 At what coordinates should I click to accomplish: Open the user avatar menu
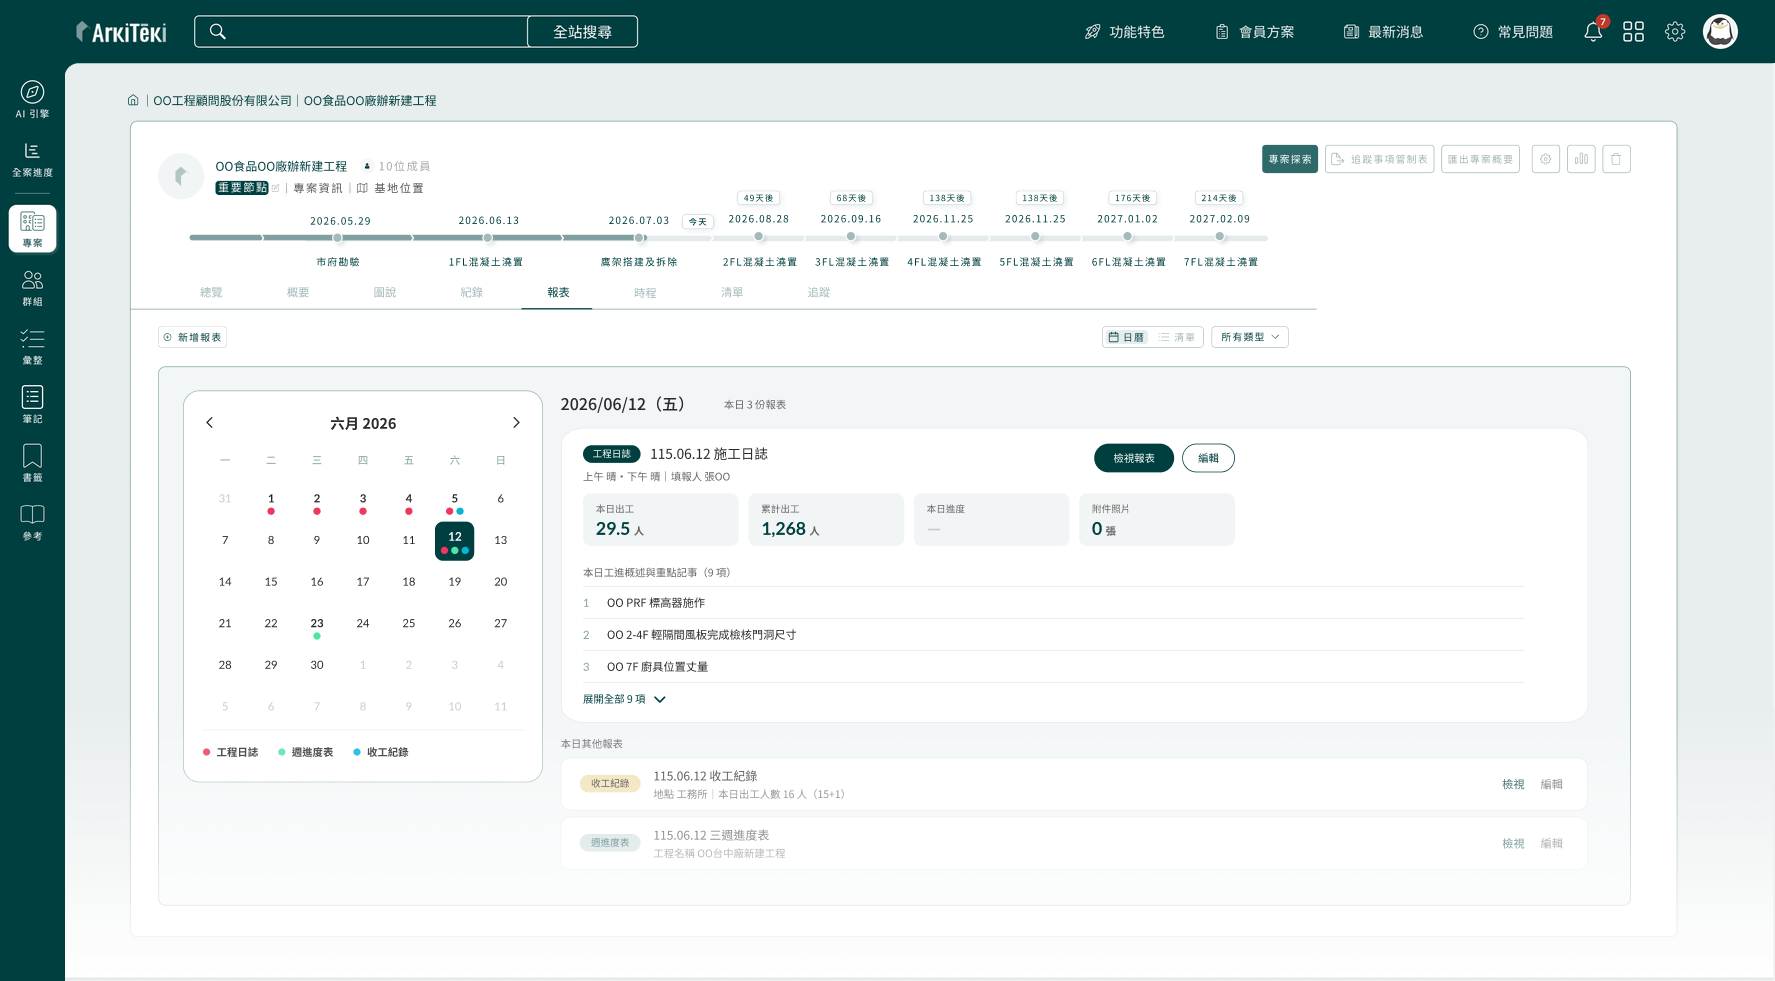point(1720,32)
